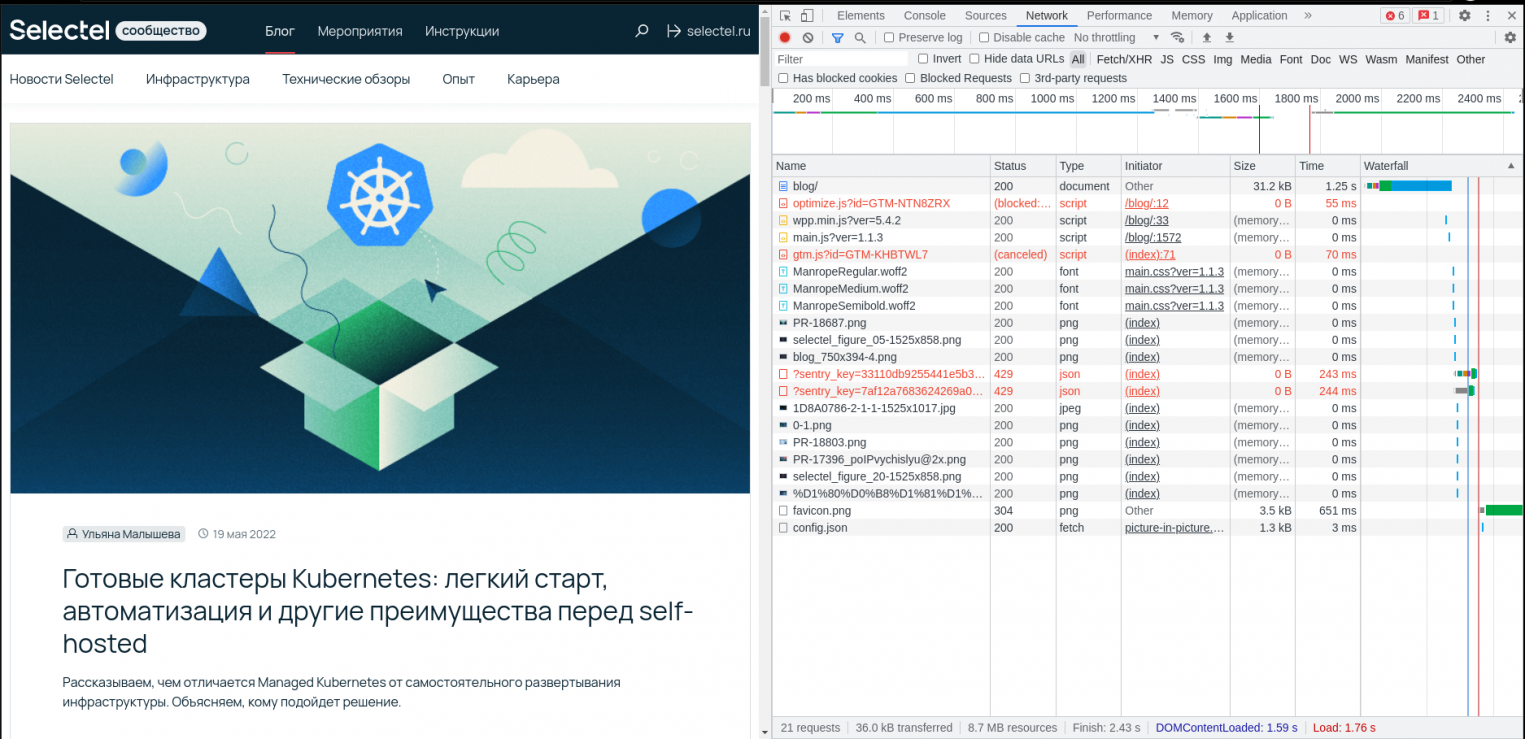Toggle the device toolbar icon

click(x=807, y=15)
